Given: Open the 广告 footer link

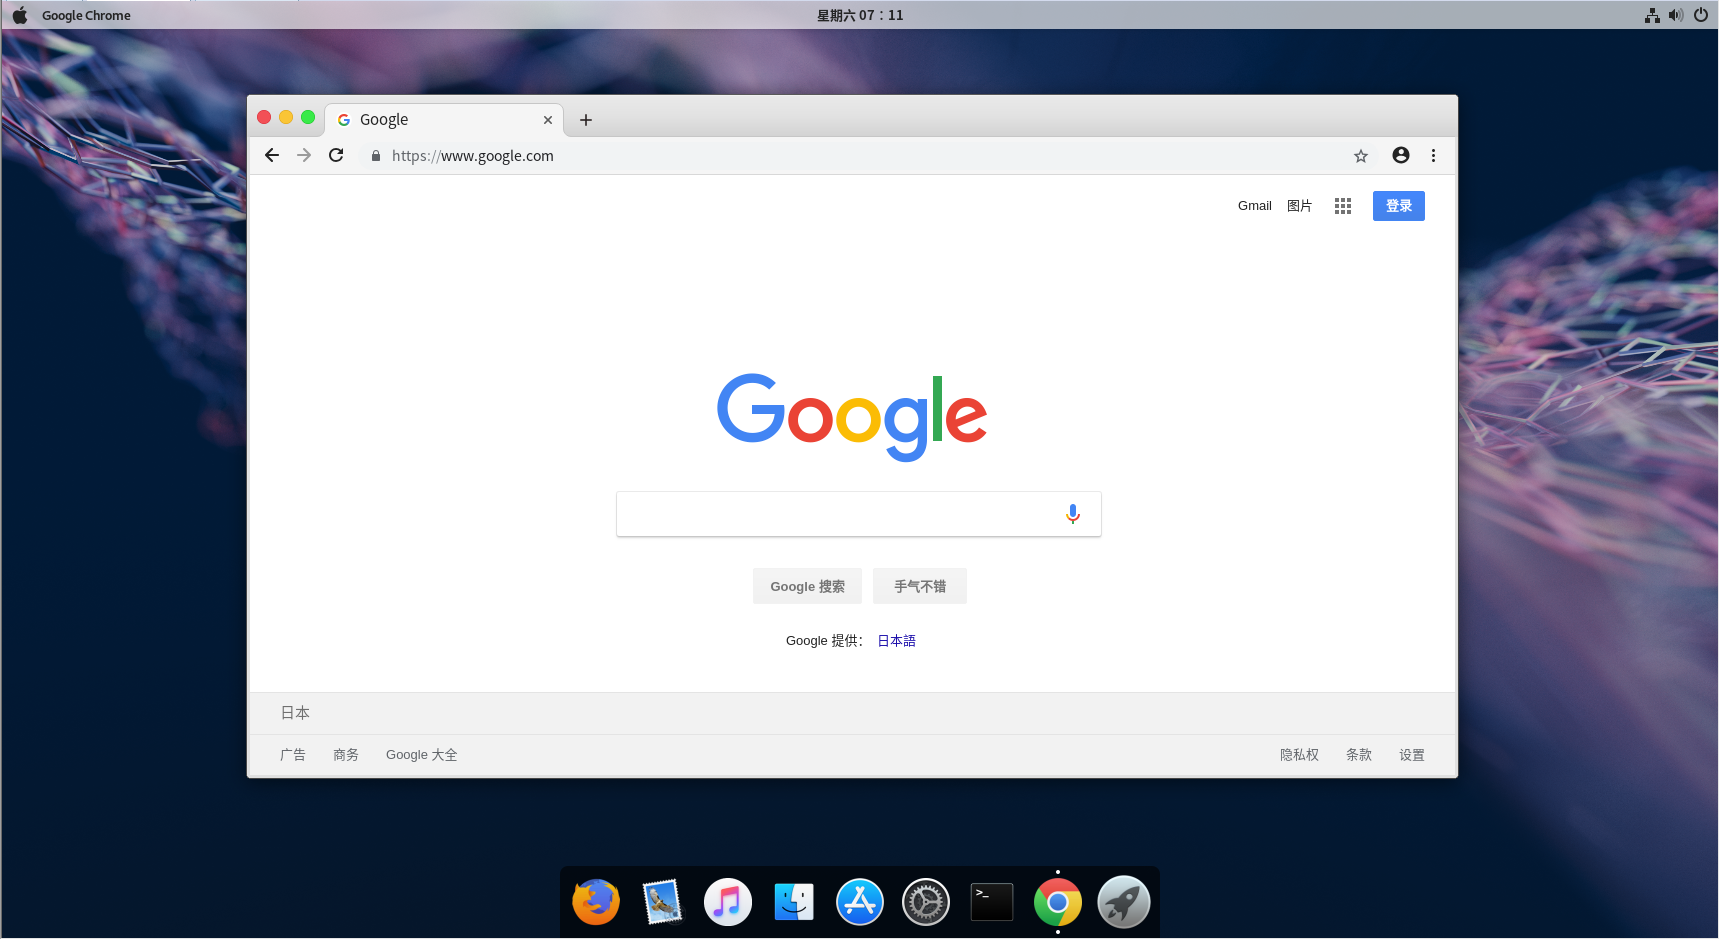Looking at the screenshot, I should pyautogui.click(x=293, y=755).
